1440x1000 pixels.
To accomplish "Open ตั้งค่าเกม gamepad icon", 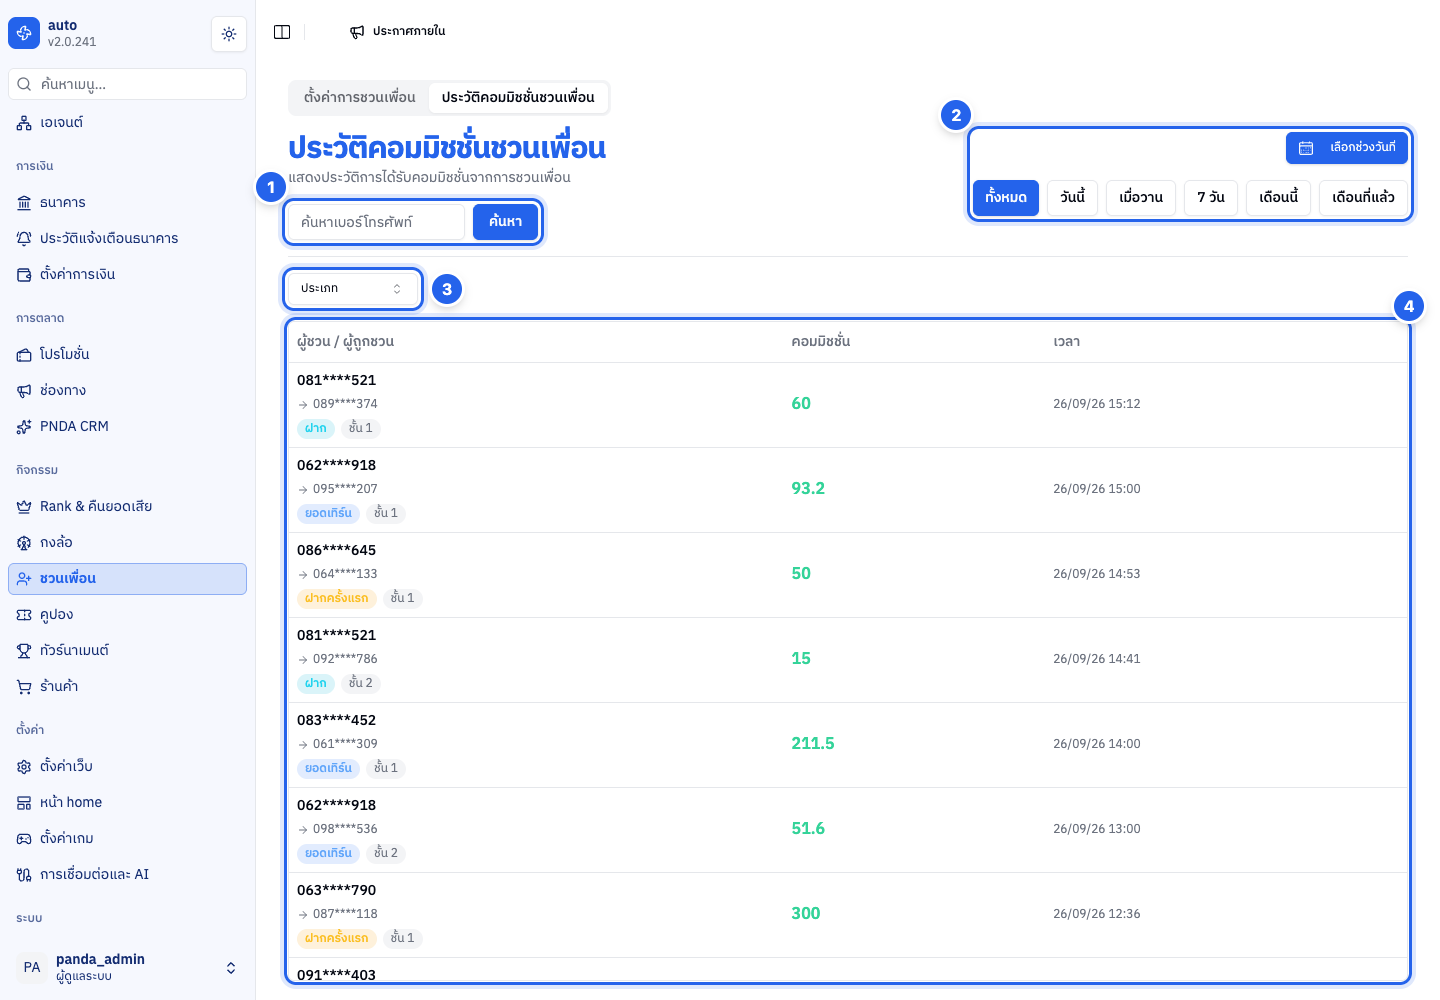I will pos(24,839).
